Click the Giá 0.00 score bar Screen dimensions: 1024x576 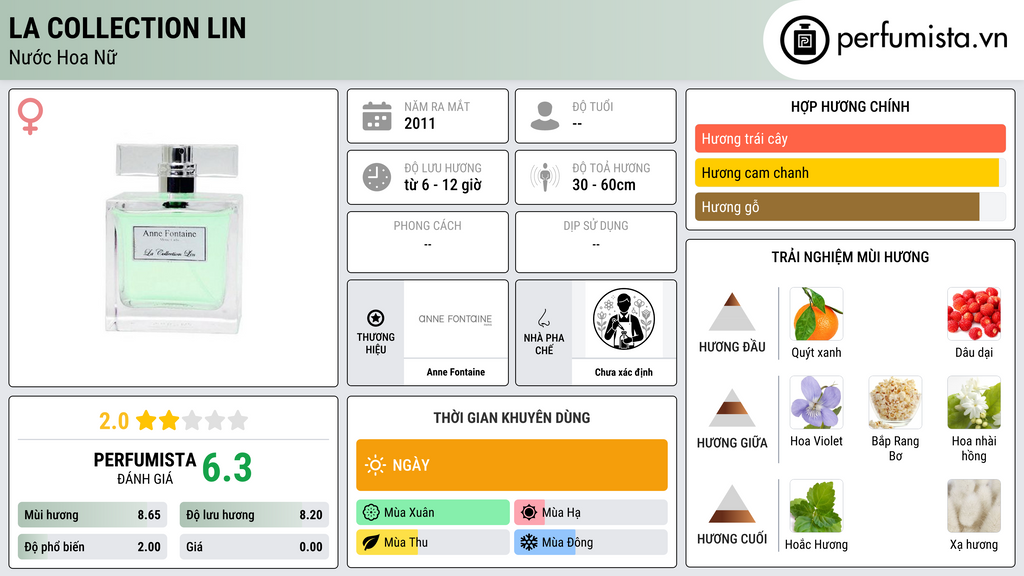(x=254, y=547)
